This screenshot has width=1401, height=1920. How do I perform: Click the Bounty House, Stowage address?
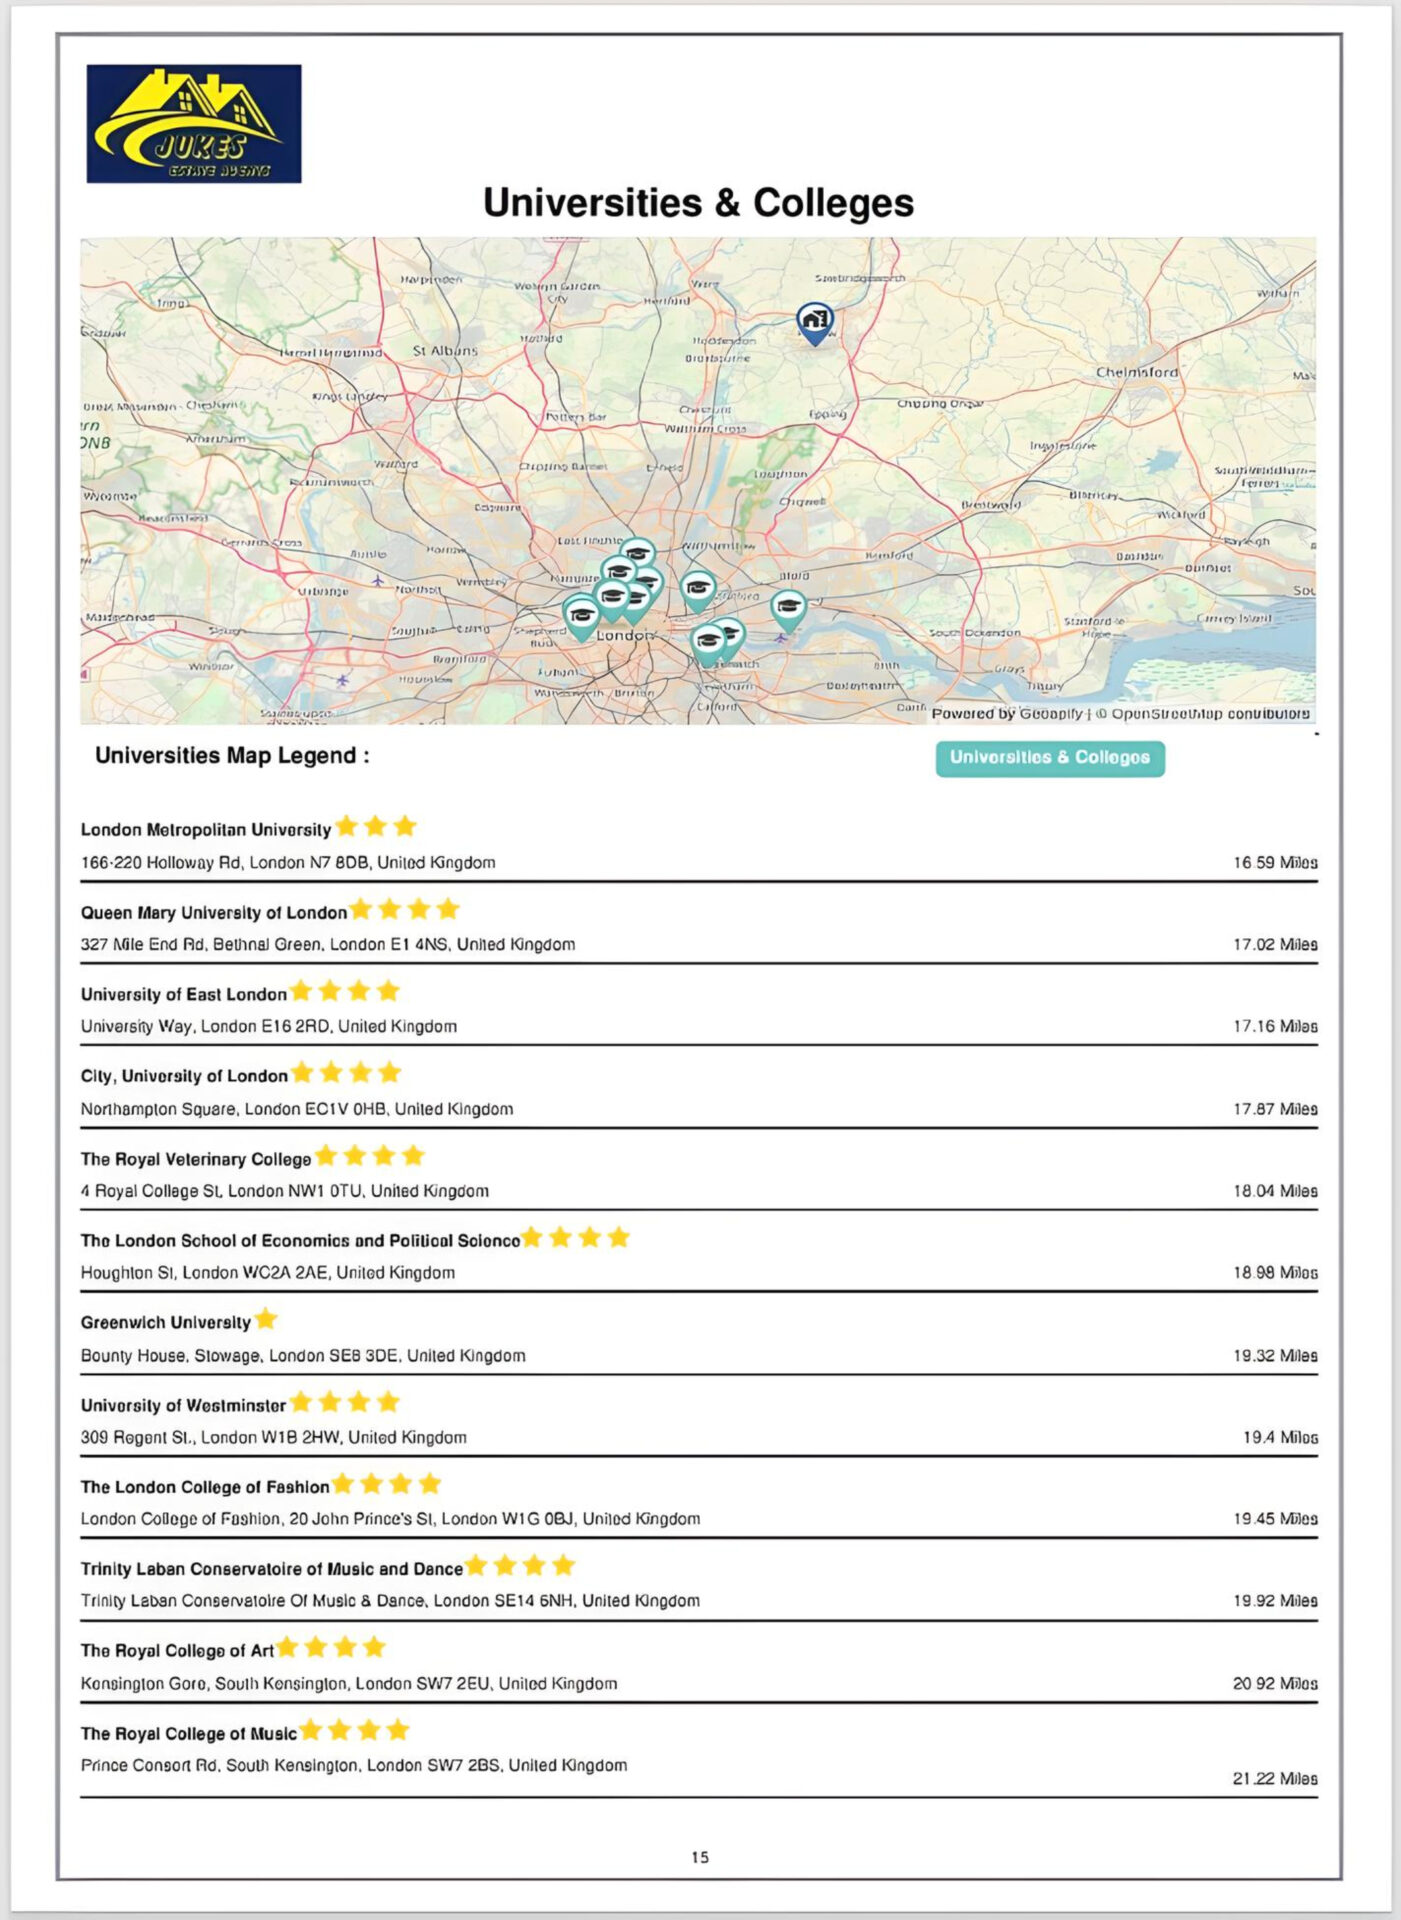[303, 1357]
